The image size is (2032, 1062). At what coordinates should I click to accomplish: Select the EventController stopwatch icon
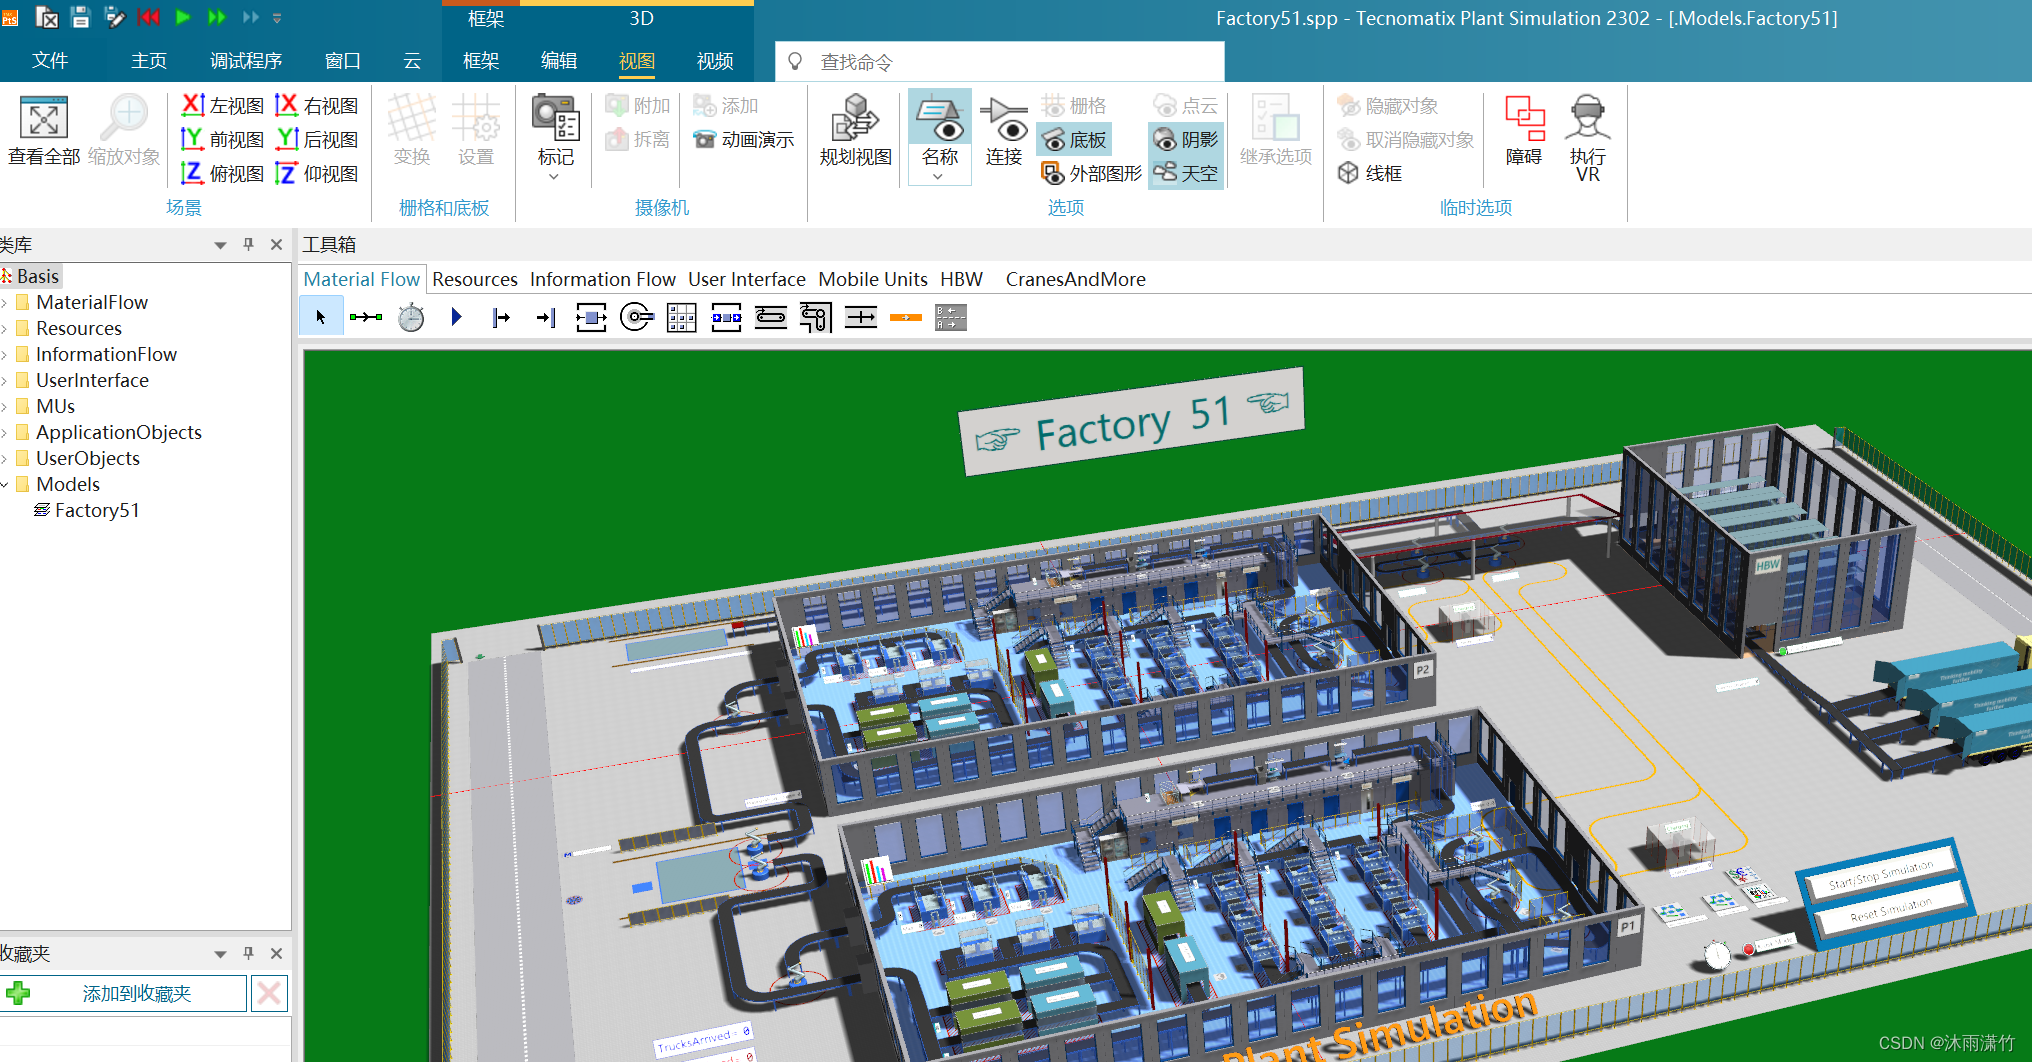click(410, 317)
